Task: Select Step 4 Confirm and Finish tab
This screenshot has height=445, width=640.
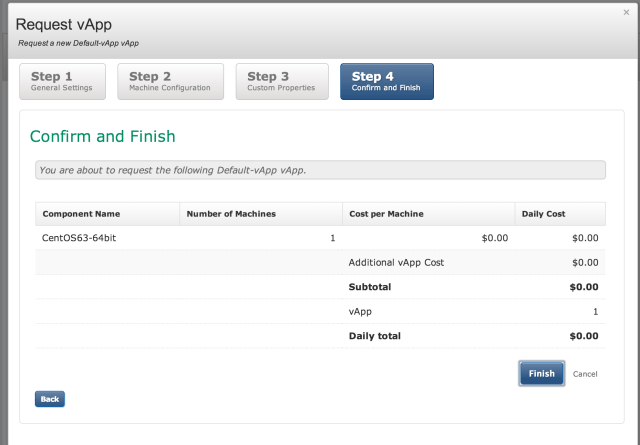Action: pyautogui.click(x=386, y=81)
